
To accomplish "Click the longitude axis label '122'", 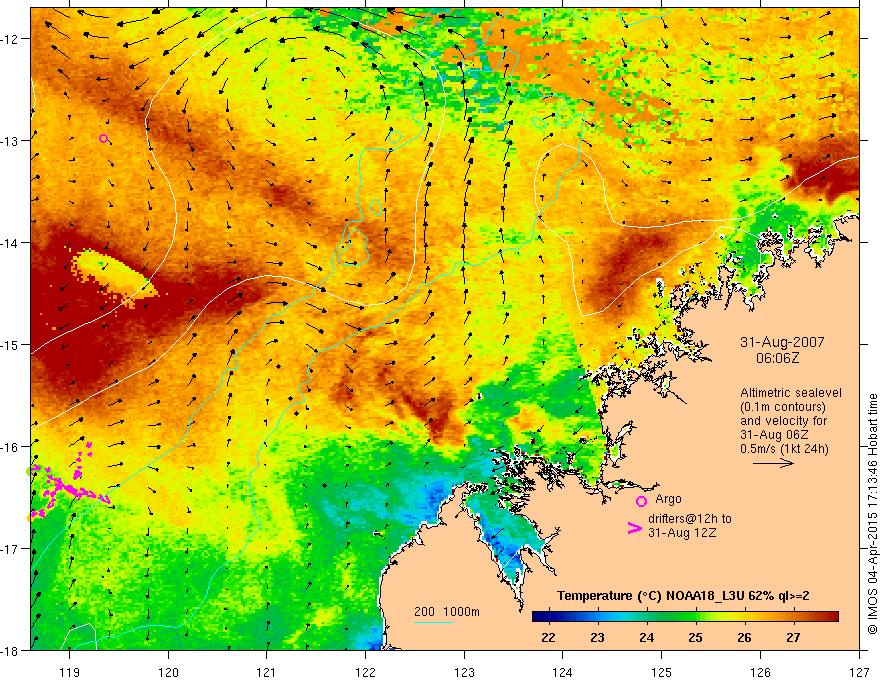I will click(365, 672).
